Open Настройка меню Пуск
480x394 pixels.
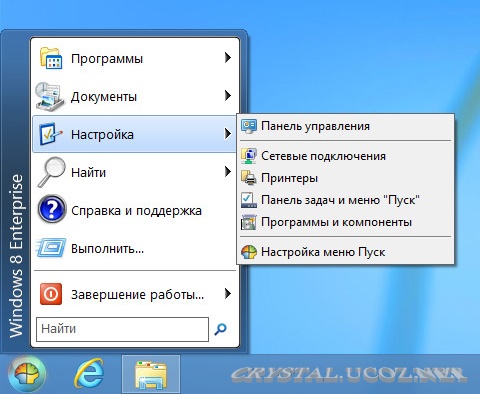345,252
